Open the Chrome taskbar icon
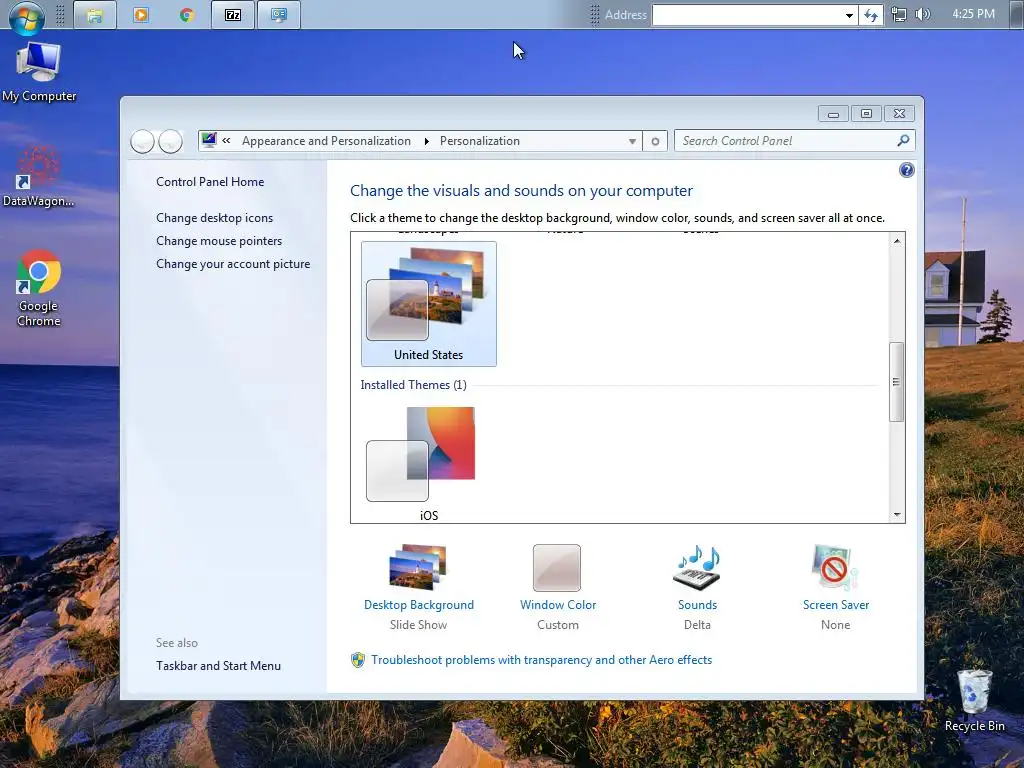1024x768 pixels. [x=187, y=15]
